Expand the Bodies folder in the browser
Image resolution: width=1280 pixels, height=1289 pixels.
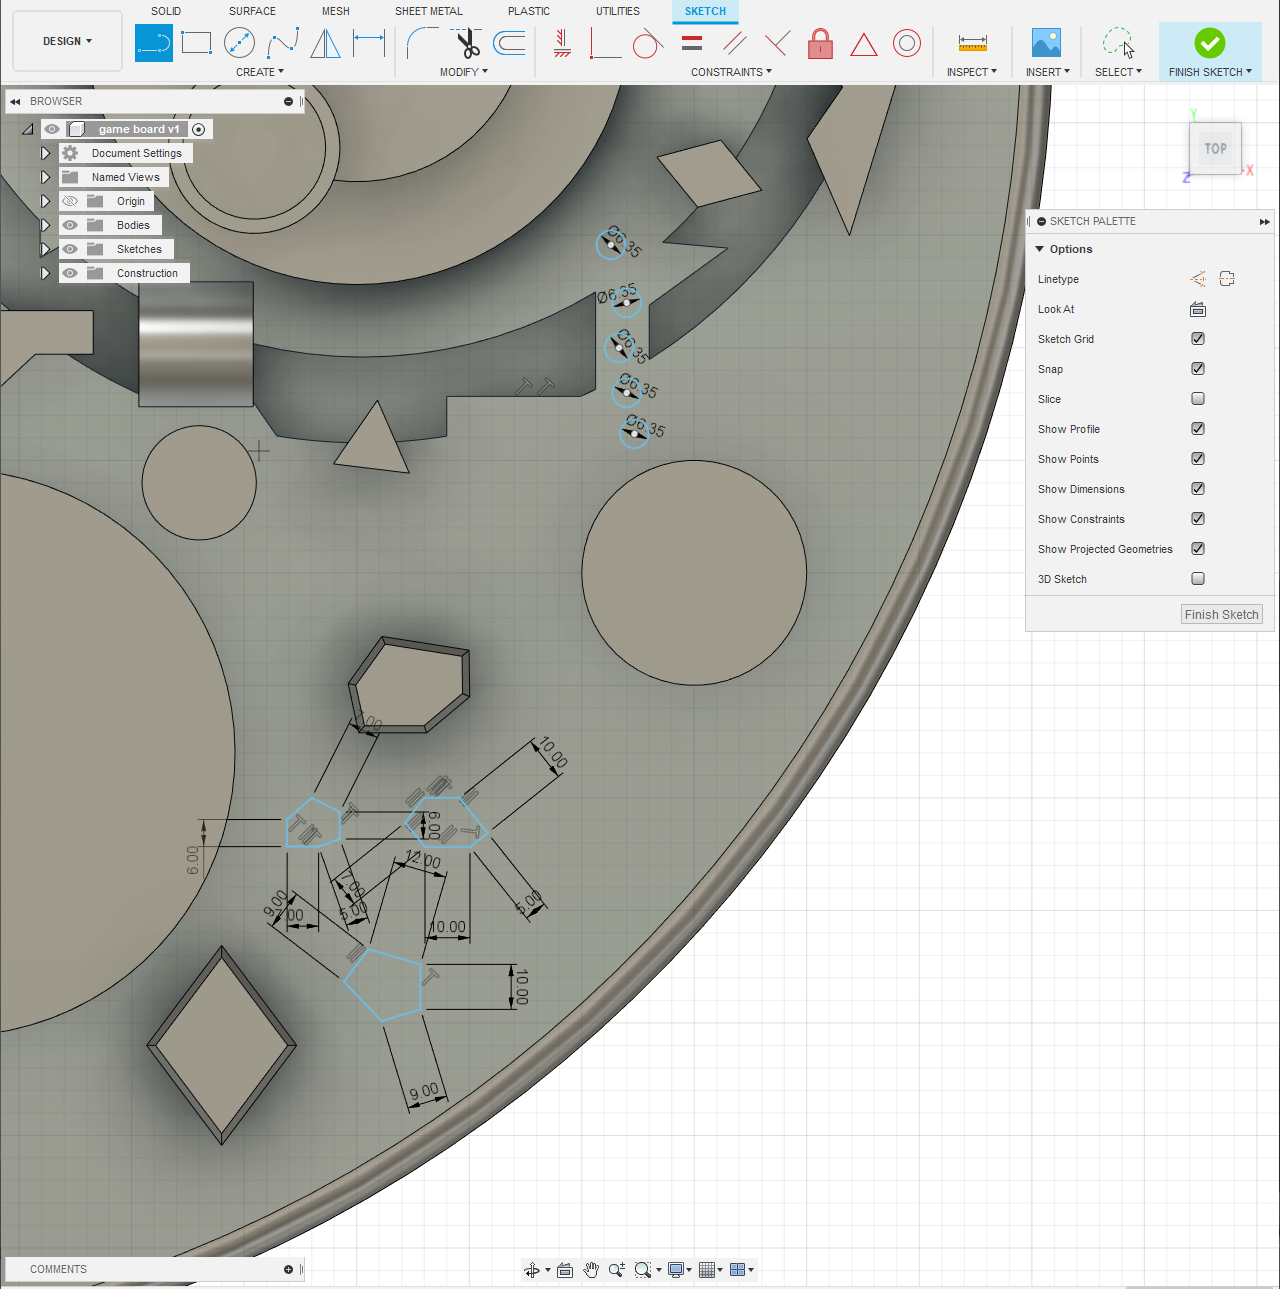[x=45, y=224]
